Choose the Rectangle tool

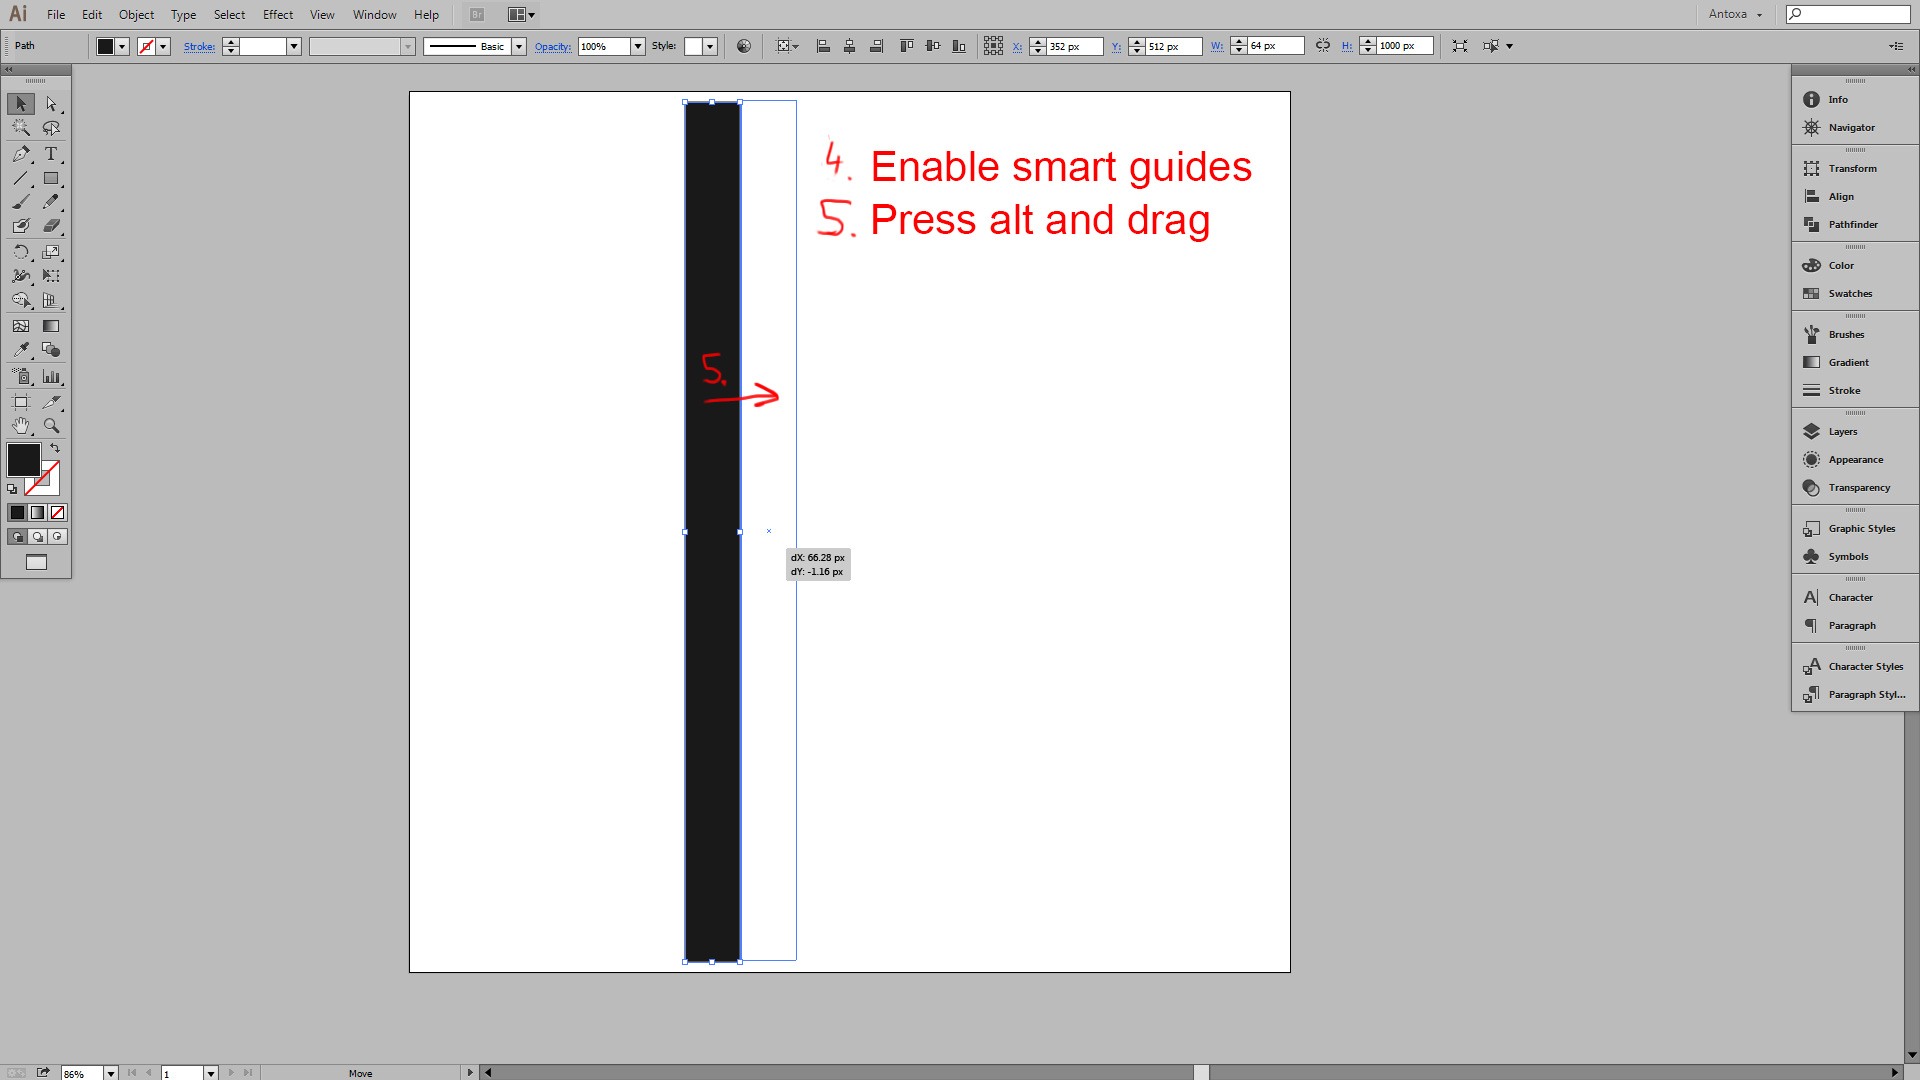tap(51, 179)
